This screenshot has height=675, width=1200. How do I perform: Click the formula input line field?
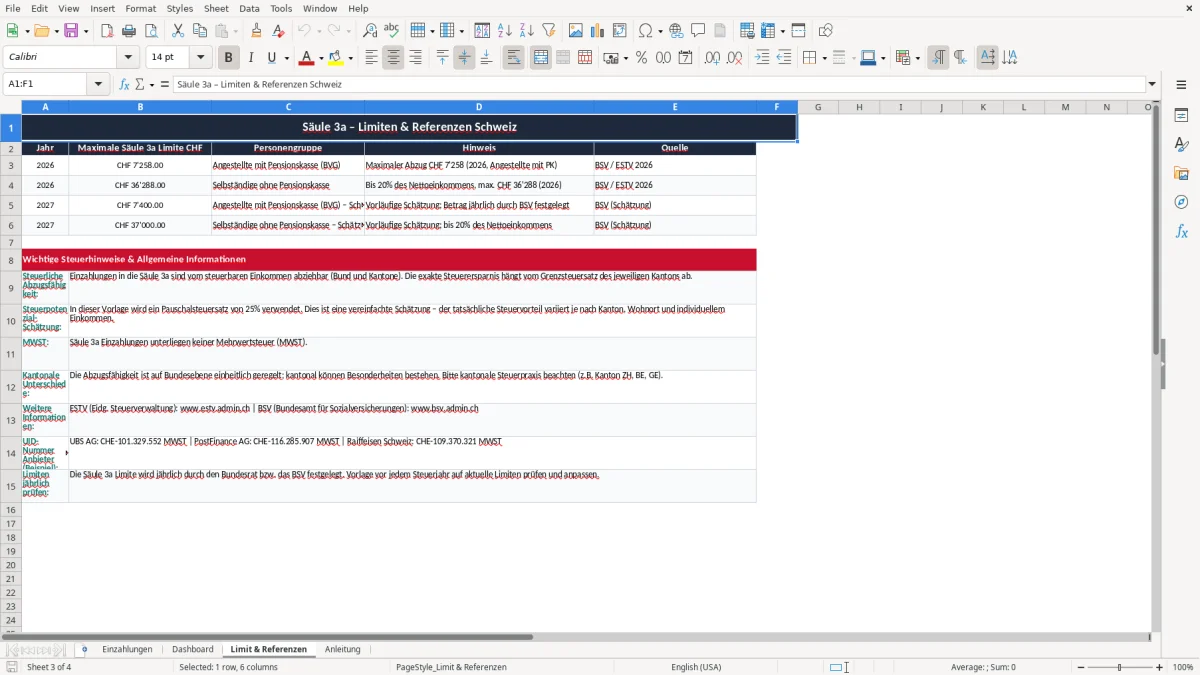coord(658,84)
